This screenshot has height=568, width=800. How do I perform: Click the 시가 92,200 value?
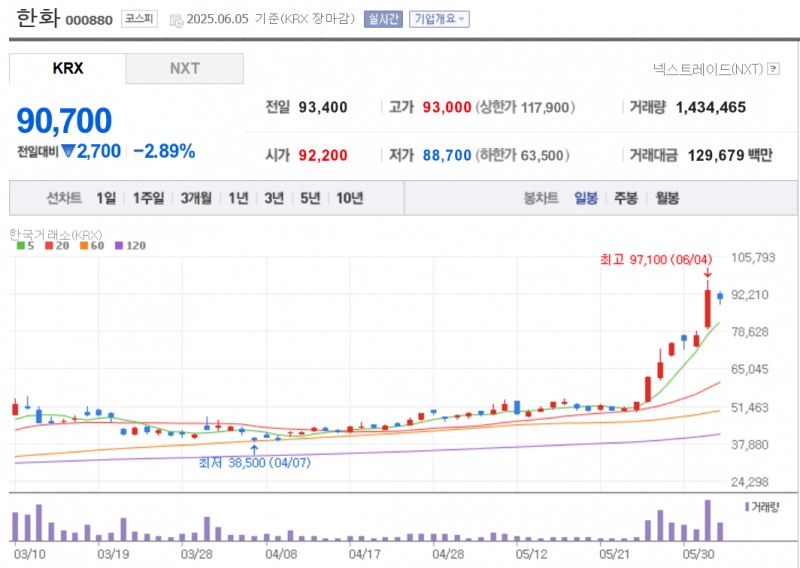tap(322, 155)
